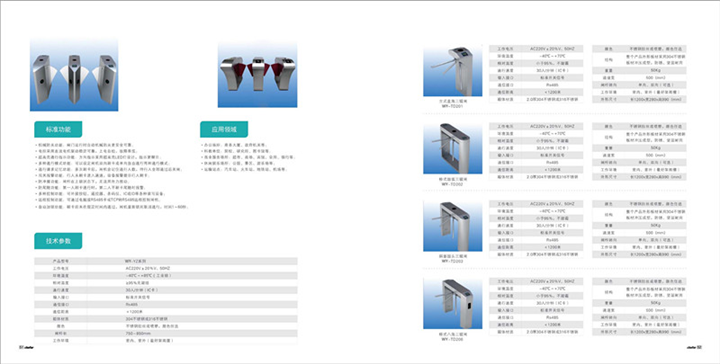Click the first Rs485 row in left parameters table
This screenshot has width=720, height=364.
pyautogui.click(x=166, y=304)
